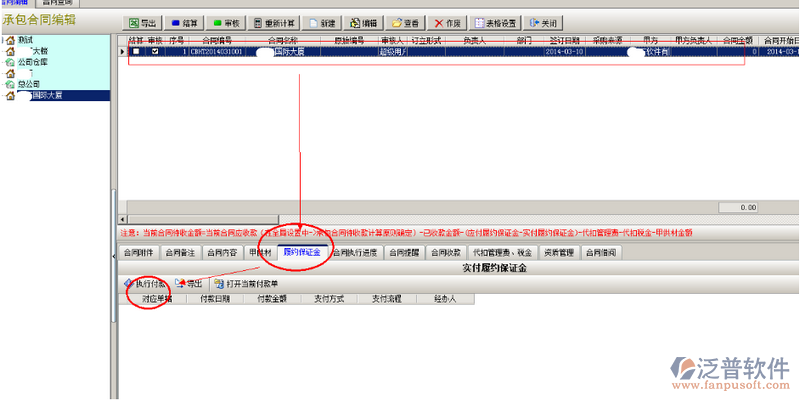The height and width of the screenshot is (401, 800).
Task: Click the 支付流程 column header
Action: coord(387,299)
